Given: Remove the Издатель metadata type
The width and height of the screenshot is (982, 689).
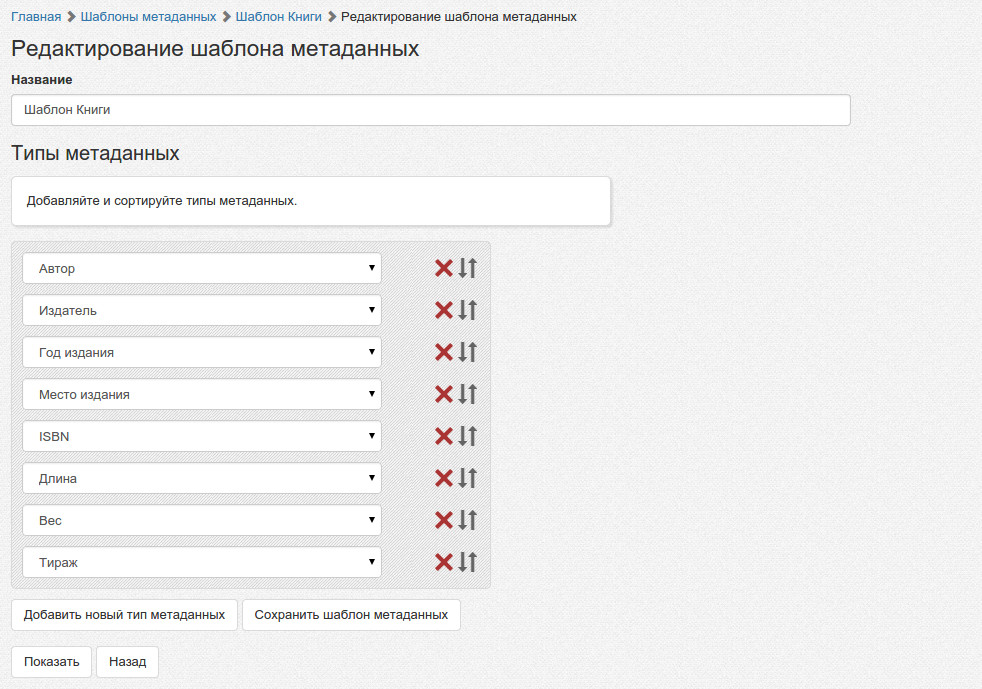Looking at the screenshot, I should tap(444, 310).
